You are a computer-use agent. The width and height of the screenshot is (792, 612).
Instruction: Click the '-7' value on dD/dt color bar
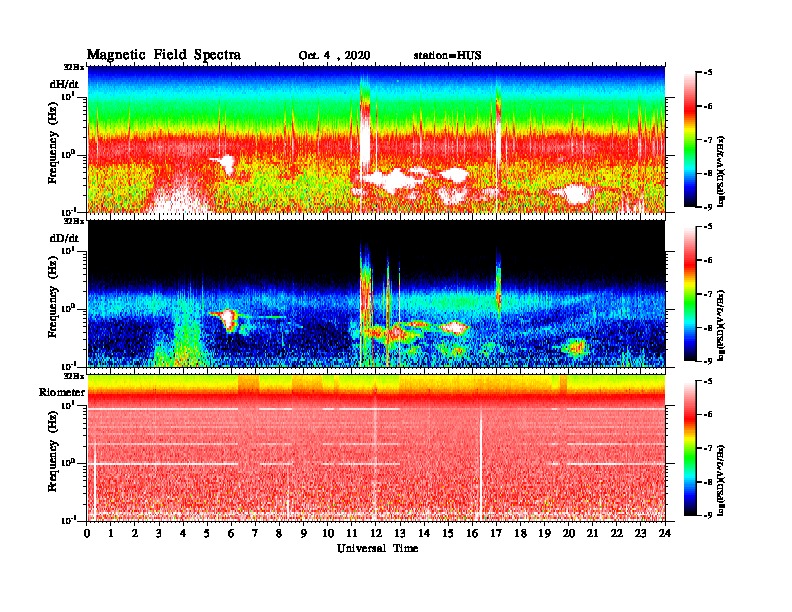coord(707,294)
